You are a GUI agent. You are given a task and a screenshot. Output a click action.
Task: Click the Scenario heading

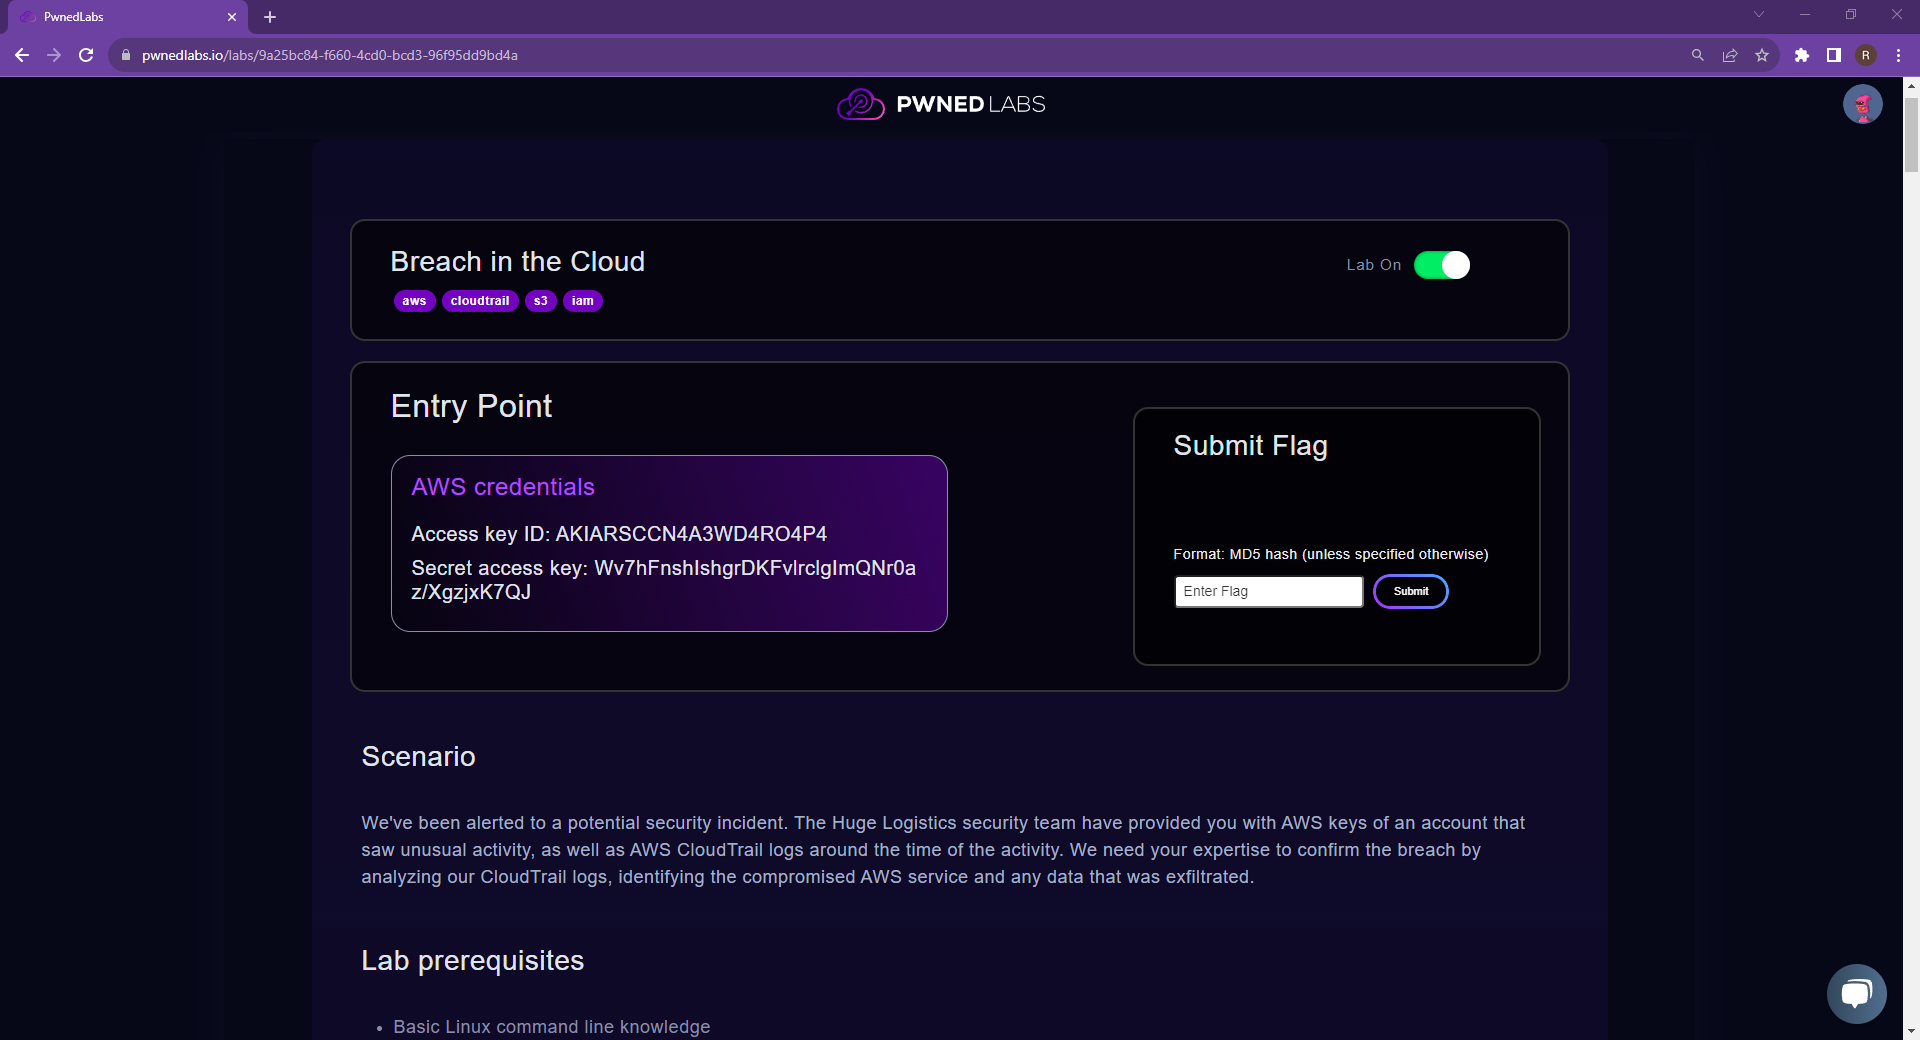pos(418,756)
